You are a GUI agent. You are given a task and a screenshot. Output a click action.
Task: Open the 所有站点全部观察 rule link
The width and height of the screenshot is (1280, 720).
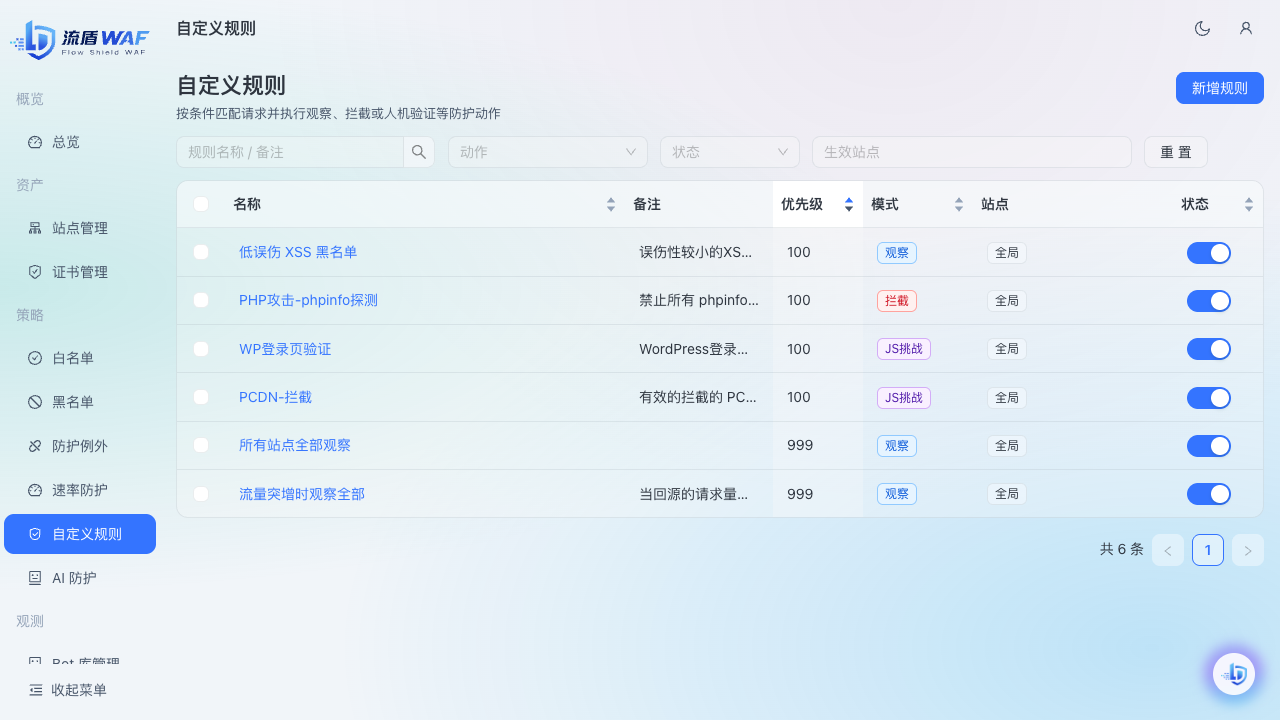click(295, 445)
